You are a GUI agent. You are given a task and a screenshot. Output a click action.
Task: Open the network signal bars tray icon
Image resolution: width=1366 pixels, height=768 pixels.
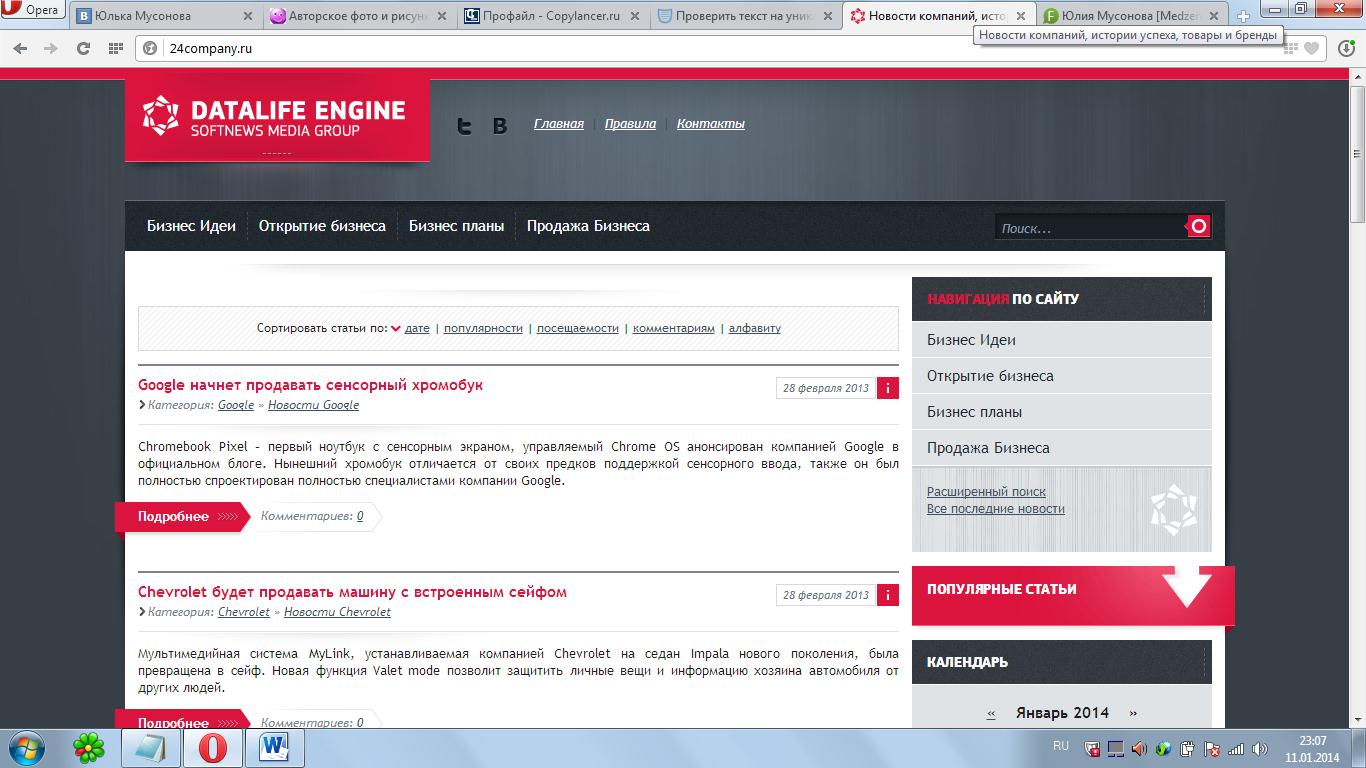click(1236, 748)
